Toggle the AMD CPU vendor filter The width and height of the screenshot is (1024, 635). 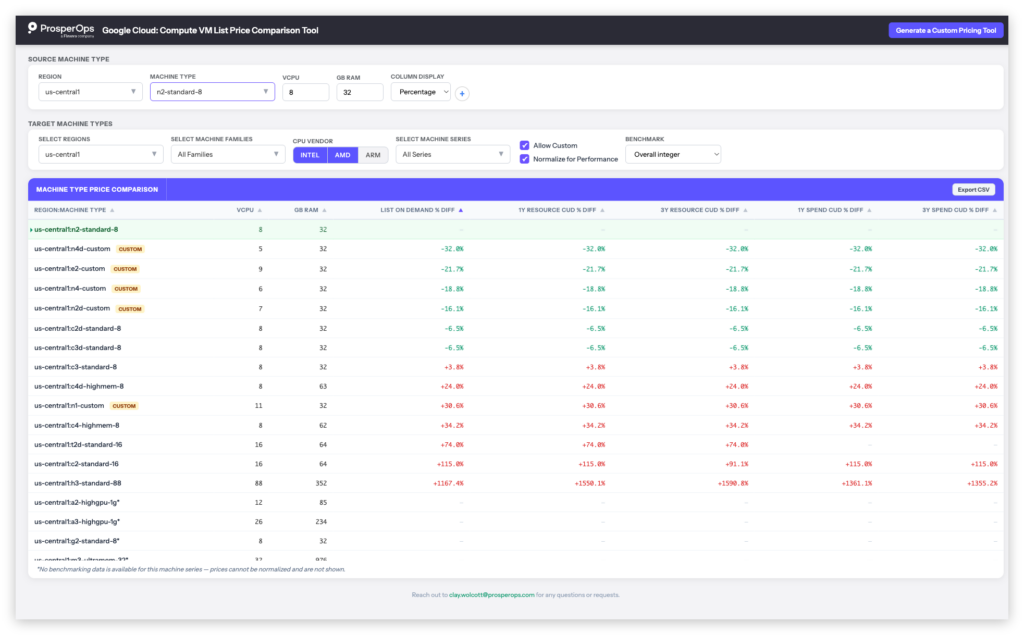[342, 155]
